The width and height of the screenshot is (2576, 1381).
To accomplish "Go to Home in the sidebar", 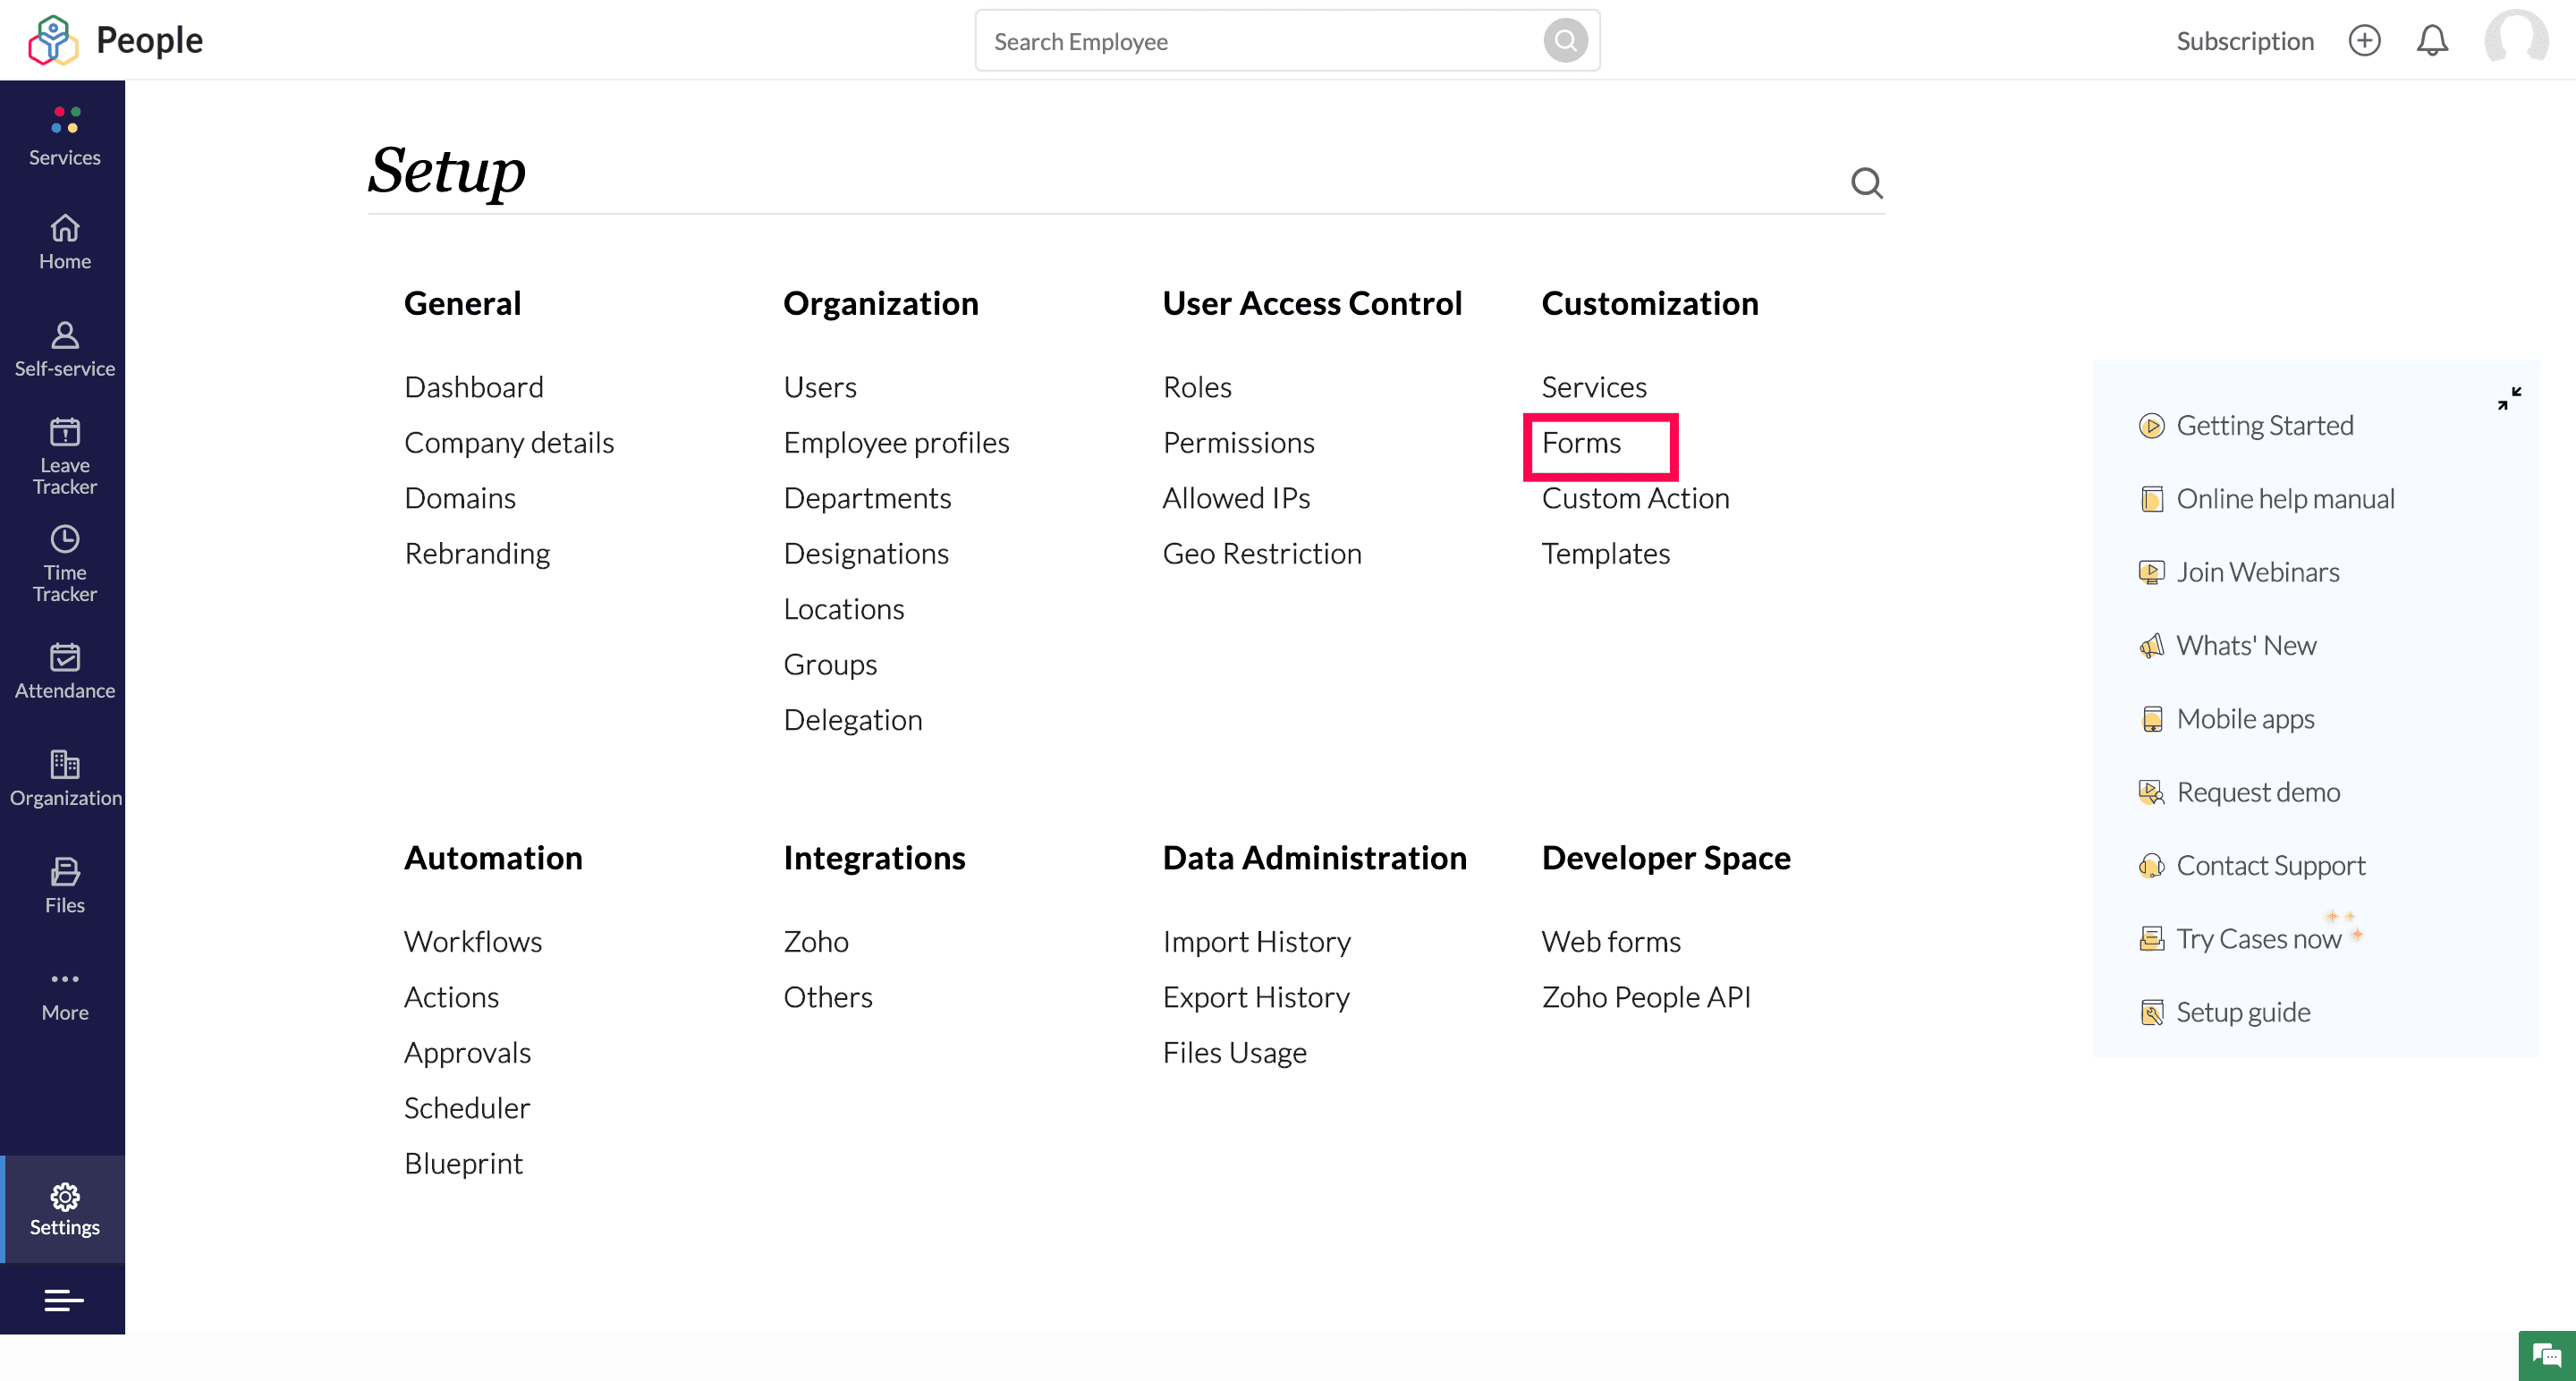I will (x=64, y=243).
